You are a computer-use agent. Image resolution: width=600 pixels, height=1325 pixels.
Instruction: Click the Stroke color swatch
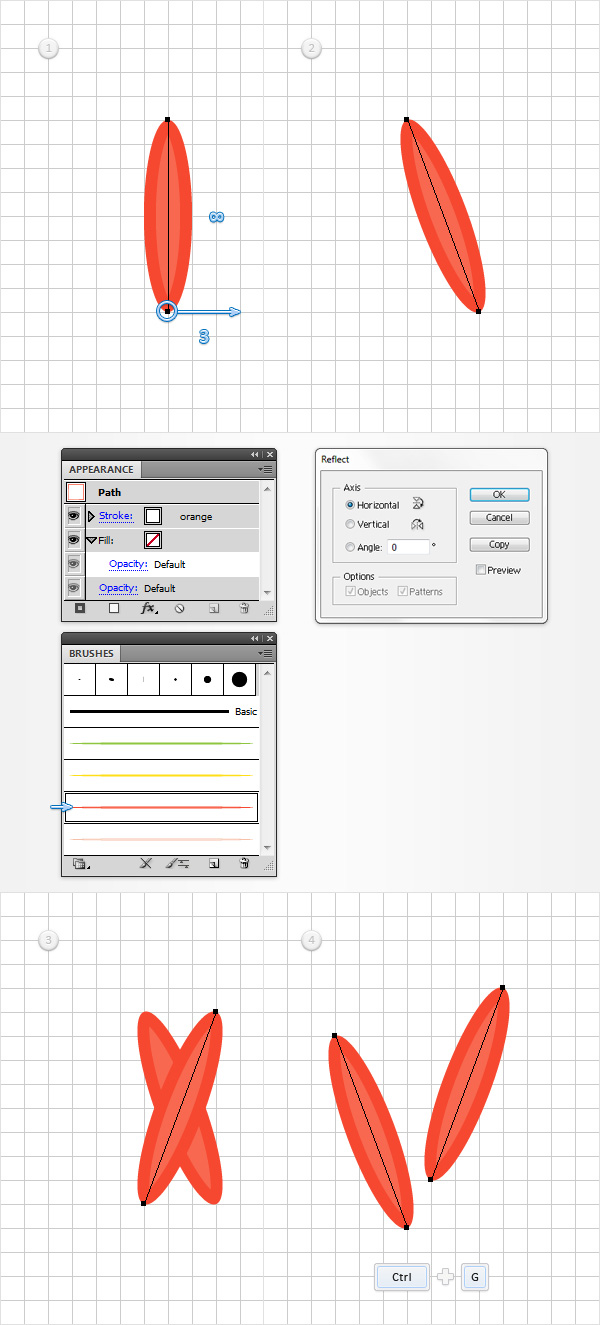153,516
